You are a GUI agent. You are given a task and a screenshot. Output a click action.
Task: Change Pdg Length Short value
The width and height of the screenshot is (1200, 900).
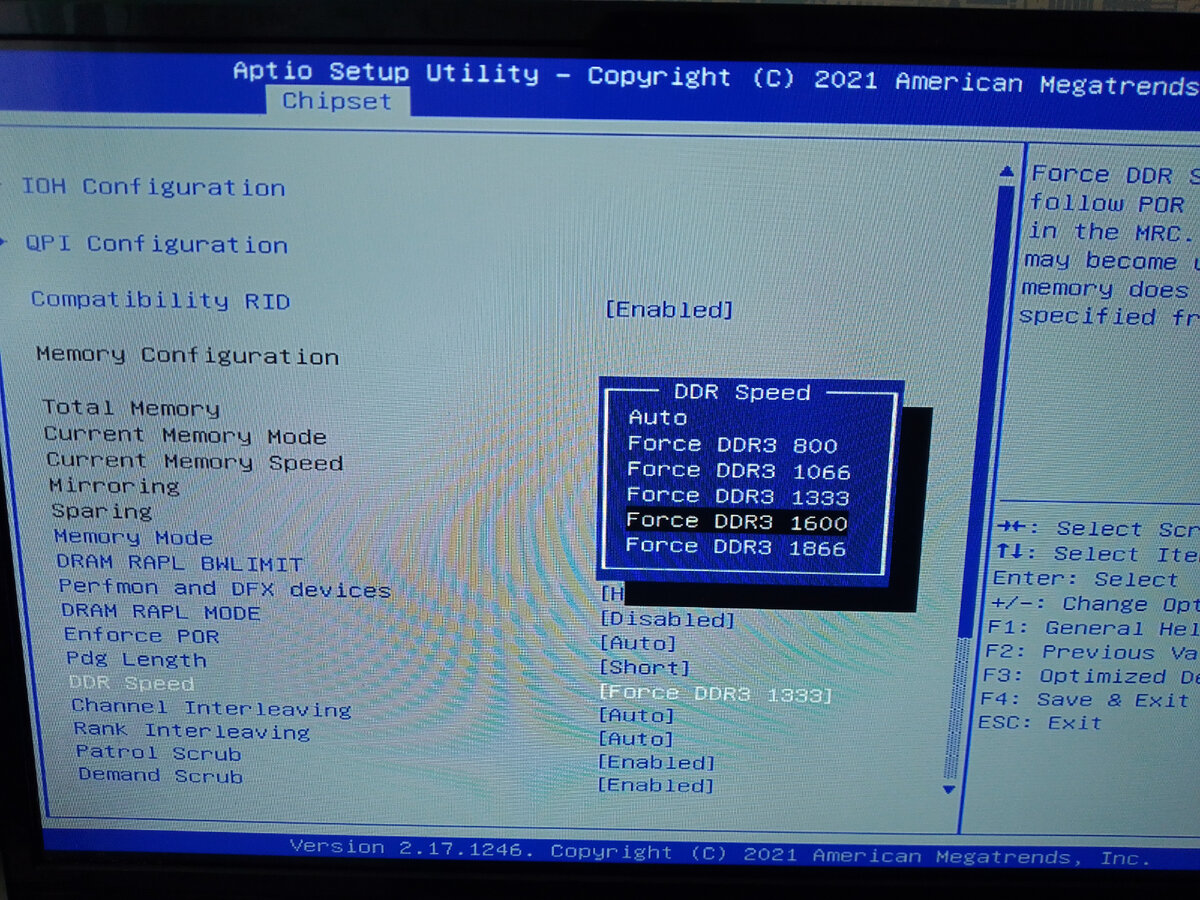pyautogui.click(x=644, y=667)
